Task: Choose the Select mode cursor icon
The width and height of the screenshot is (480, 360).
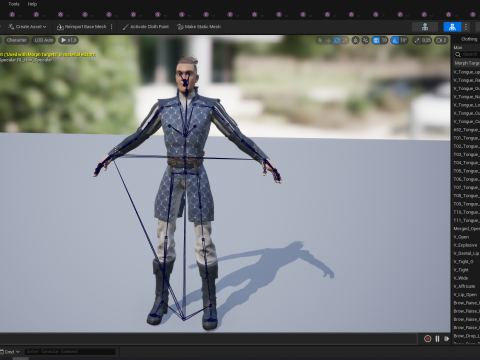Action: (320, 40)
